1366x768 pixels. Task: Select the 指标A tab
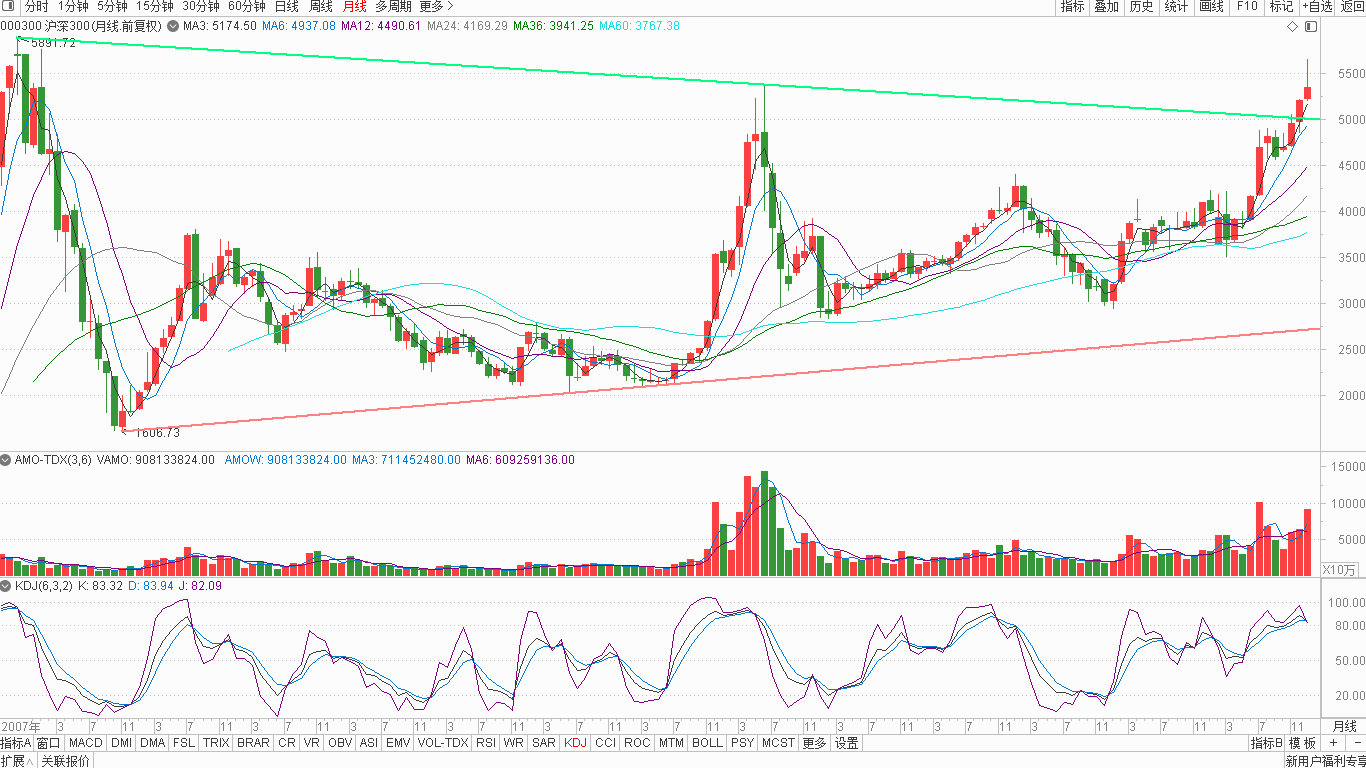pyautogui.click(x=16, y=743)
